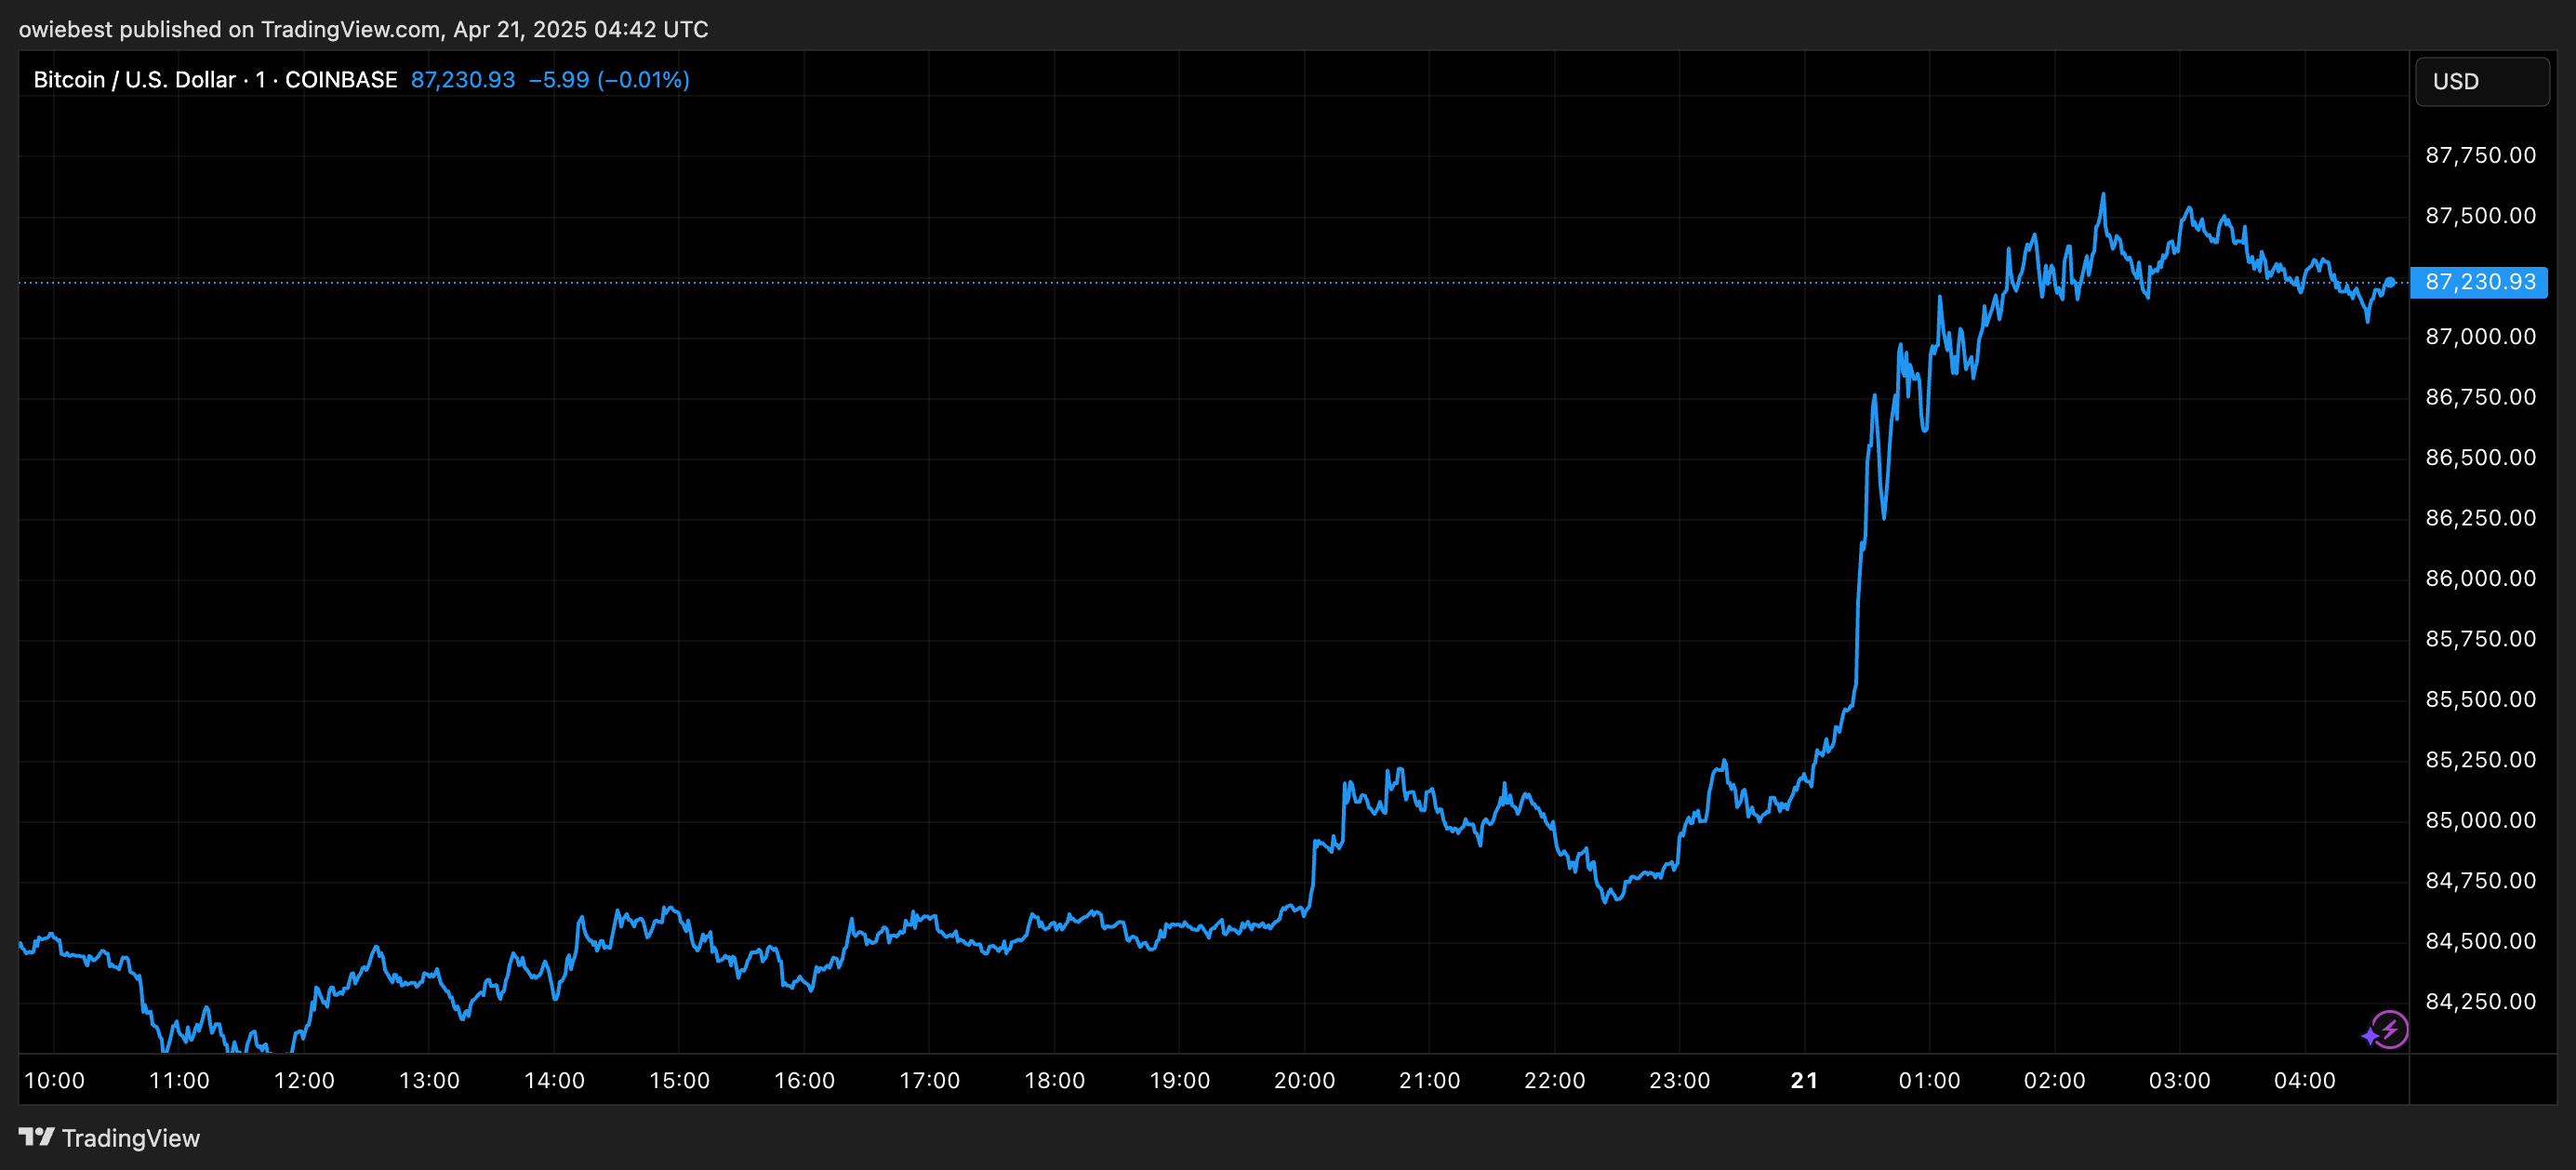Click the 84,250.00 price scale label
The height and width of the screenshot is (1170, 2576).
coord(2480,1001)
